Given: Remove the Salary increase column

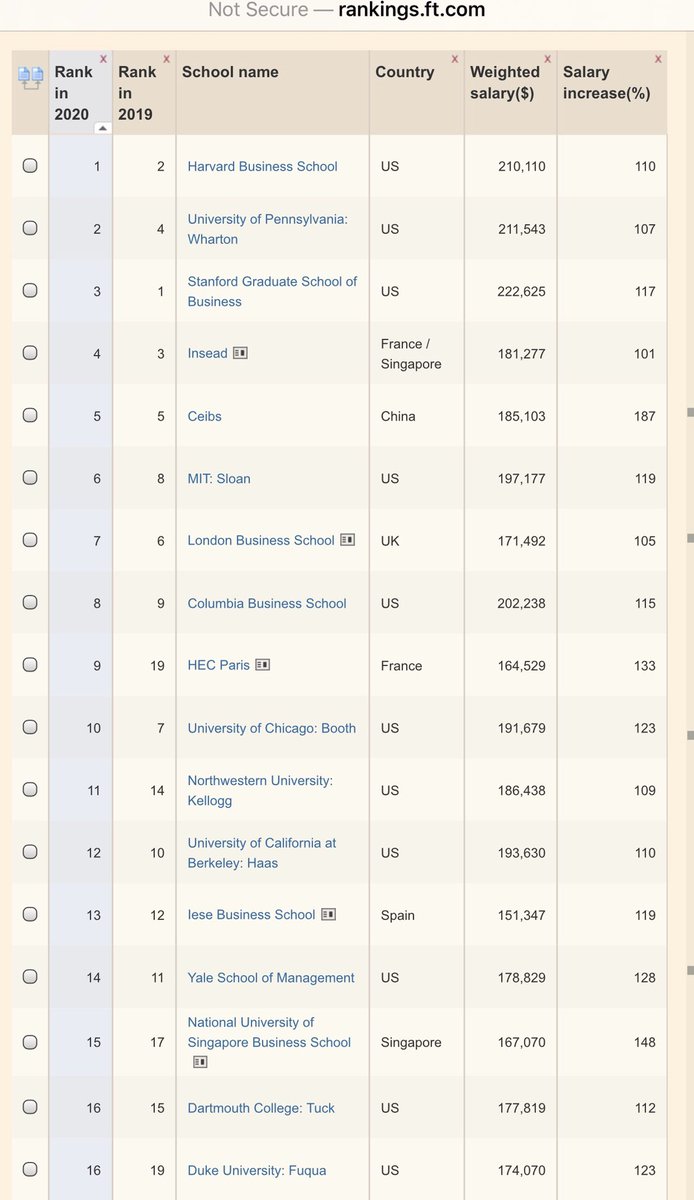Looking at the screenshot, I should pyautogui.click(x=658, y=59).
